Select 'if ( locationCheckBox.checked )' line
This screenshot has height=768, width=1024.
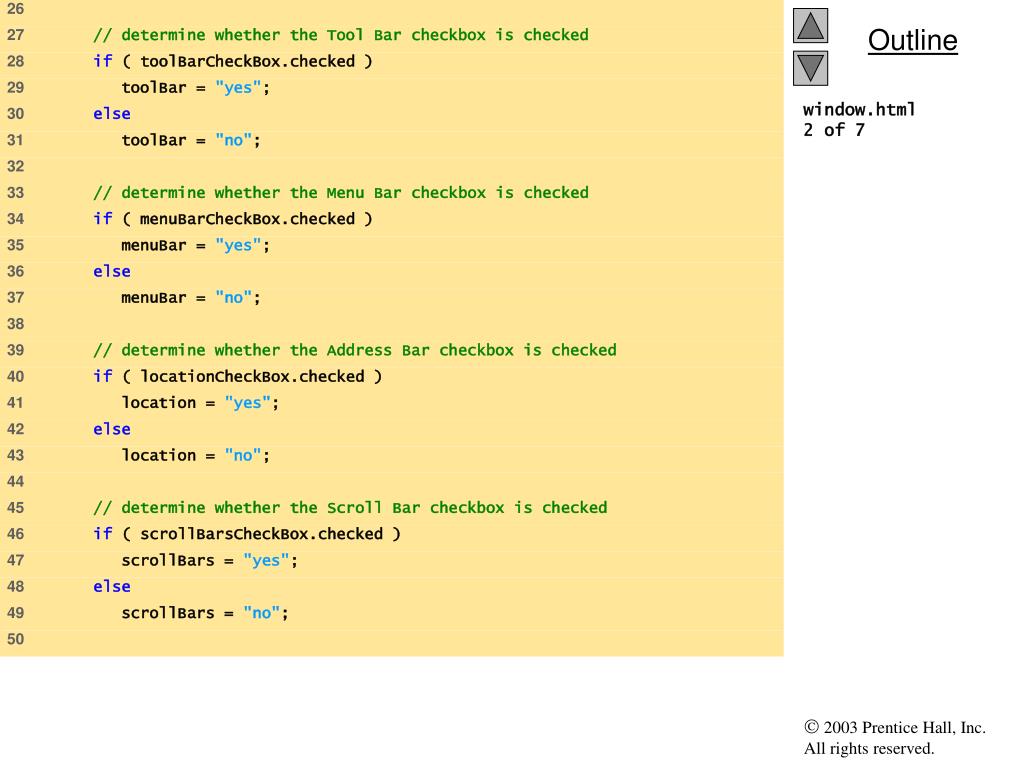click(237, 376)
